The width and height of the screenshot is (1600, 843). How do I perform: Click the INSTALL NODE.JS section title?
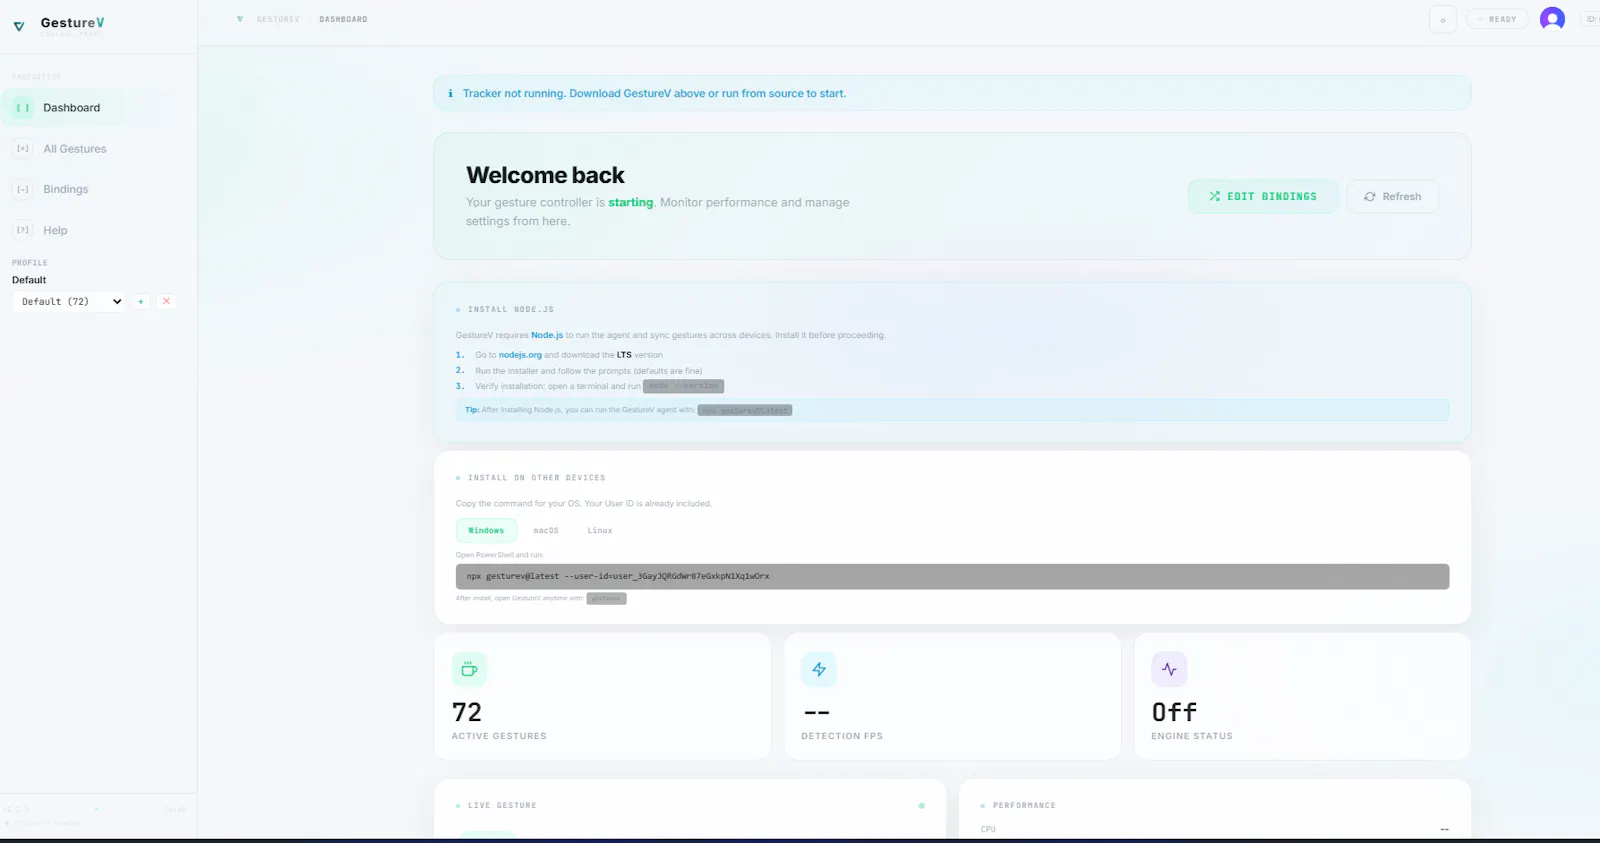[x=511, y=309]
